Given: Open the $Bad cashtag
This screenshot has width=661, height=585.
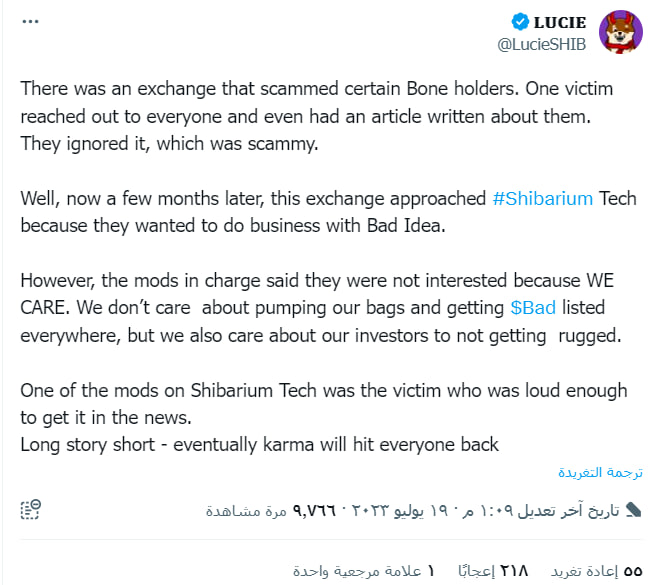Looking at the screenshot, I should pos(533,308).
